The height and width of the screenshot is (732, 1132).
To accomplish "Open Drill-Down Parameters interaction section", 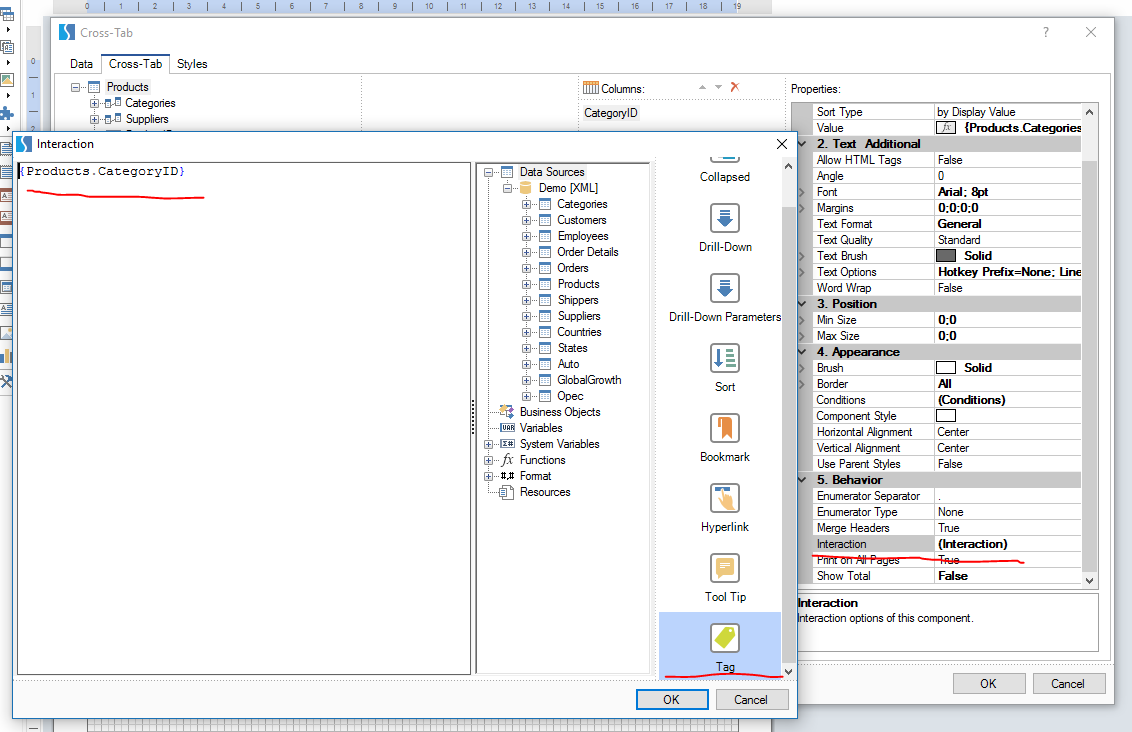I will pos(725,298).
